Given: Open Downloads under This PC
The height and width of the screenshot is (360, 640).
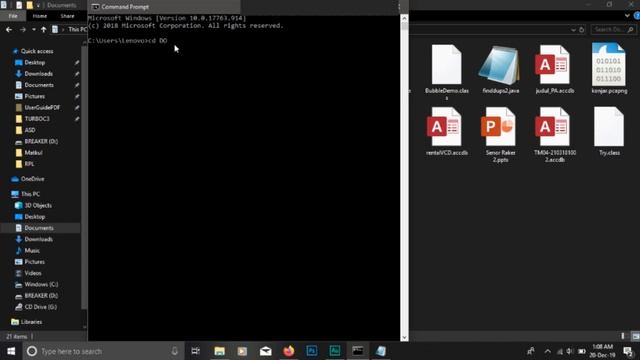Looking at the screenshot, I should point(38,239).
